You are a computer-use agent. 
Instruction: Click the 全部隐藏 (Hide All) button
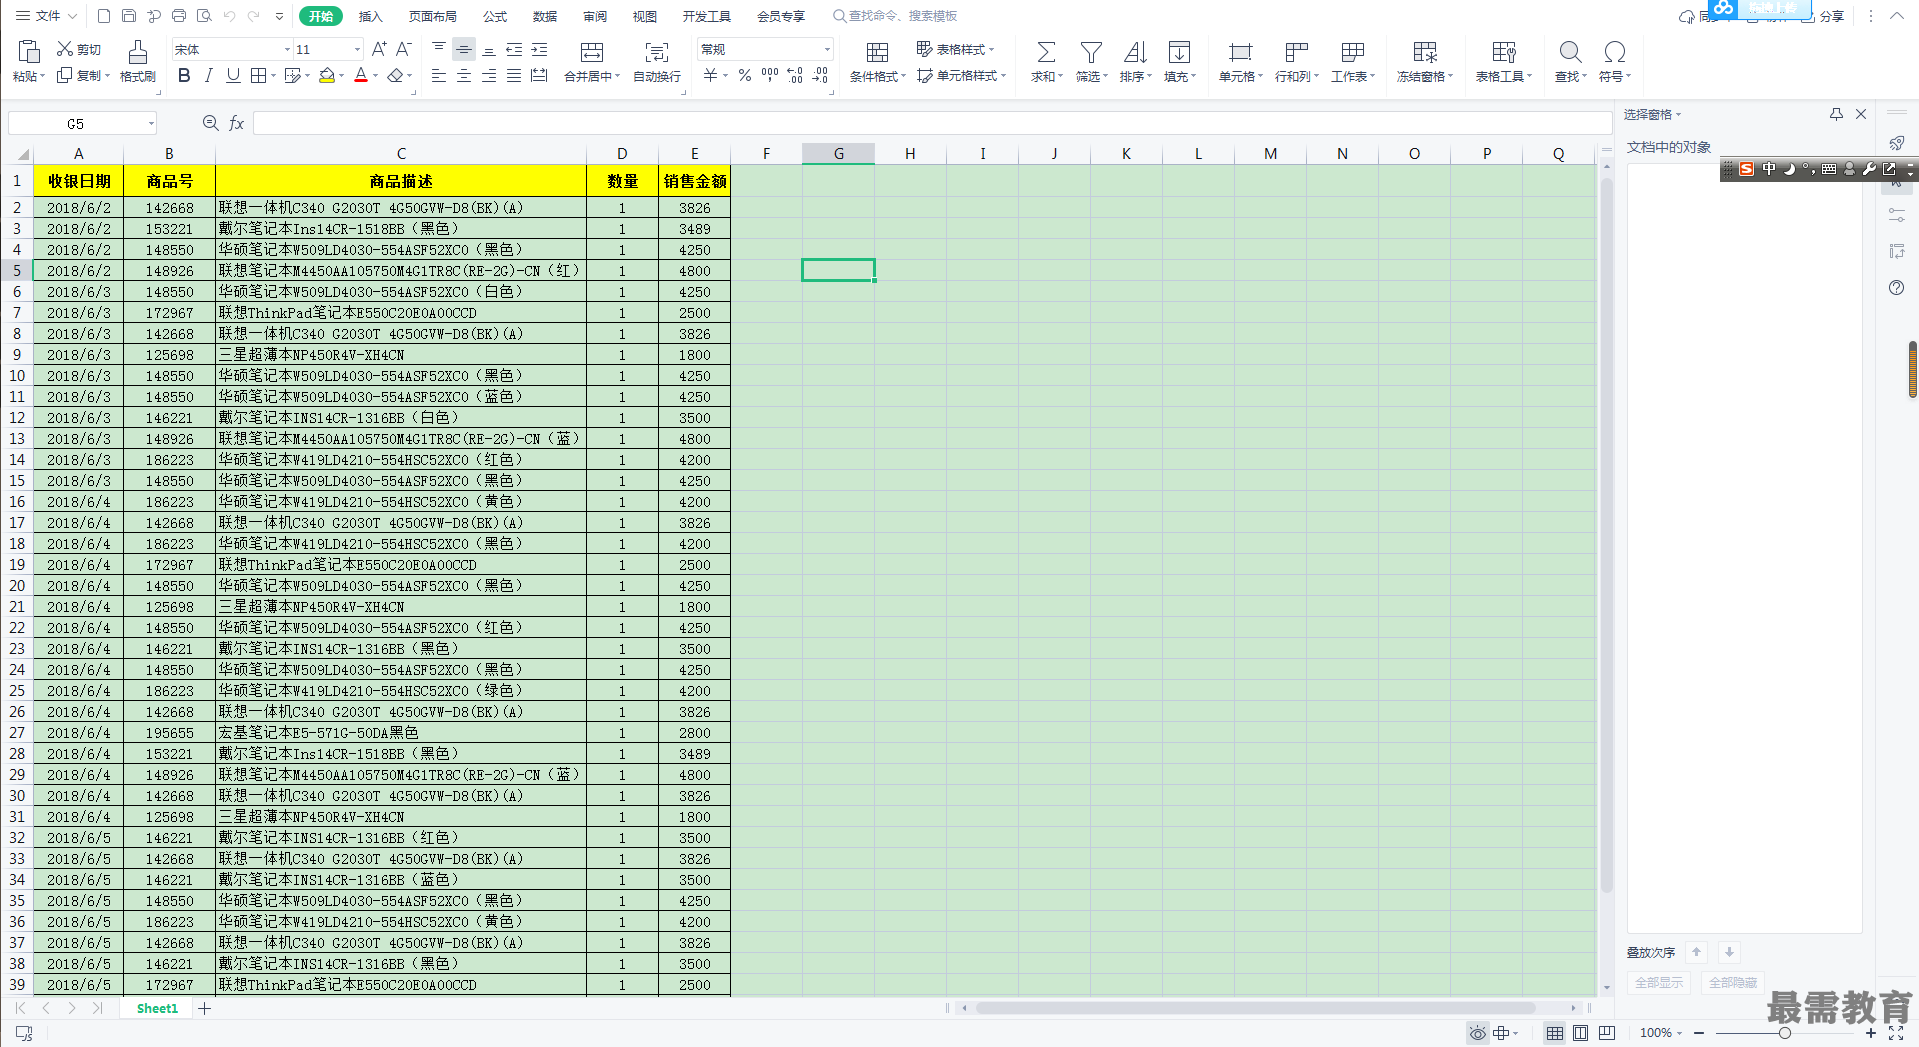click(1733, 983)
